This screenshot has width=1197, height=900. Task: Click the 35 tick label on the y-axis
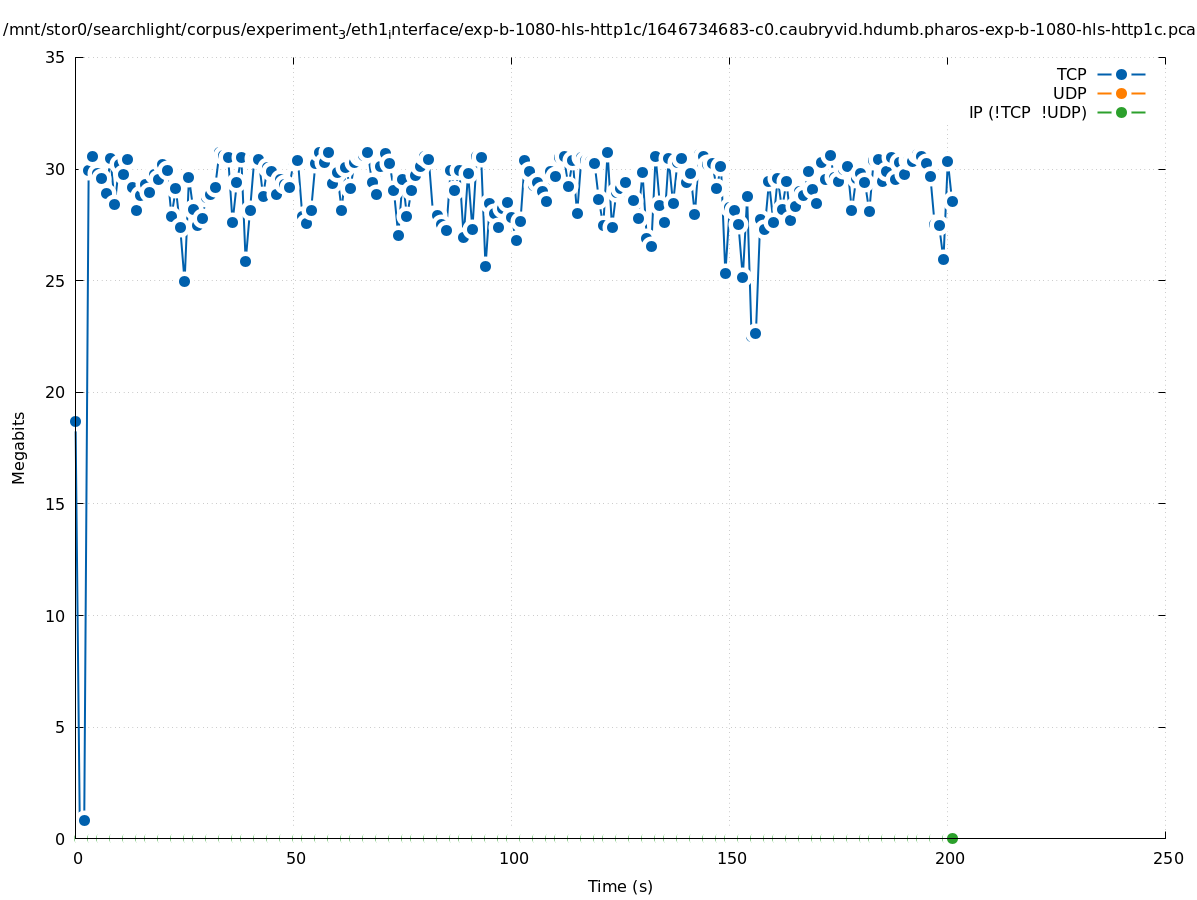click(x=56, y=57)
